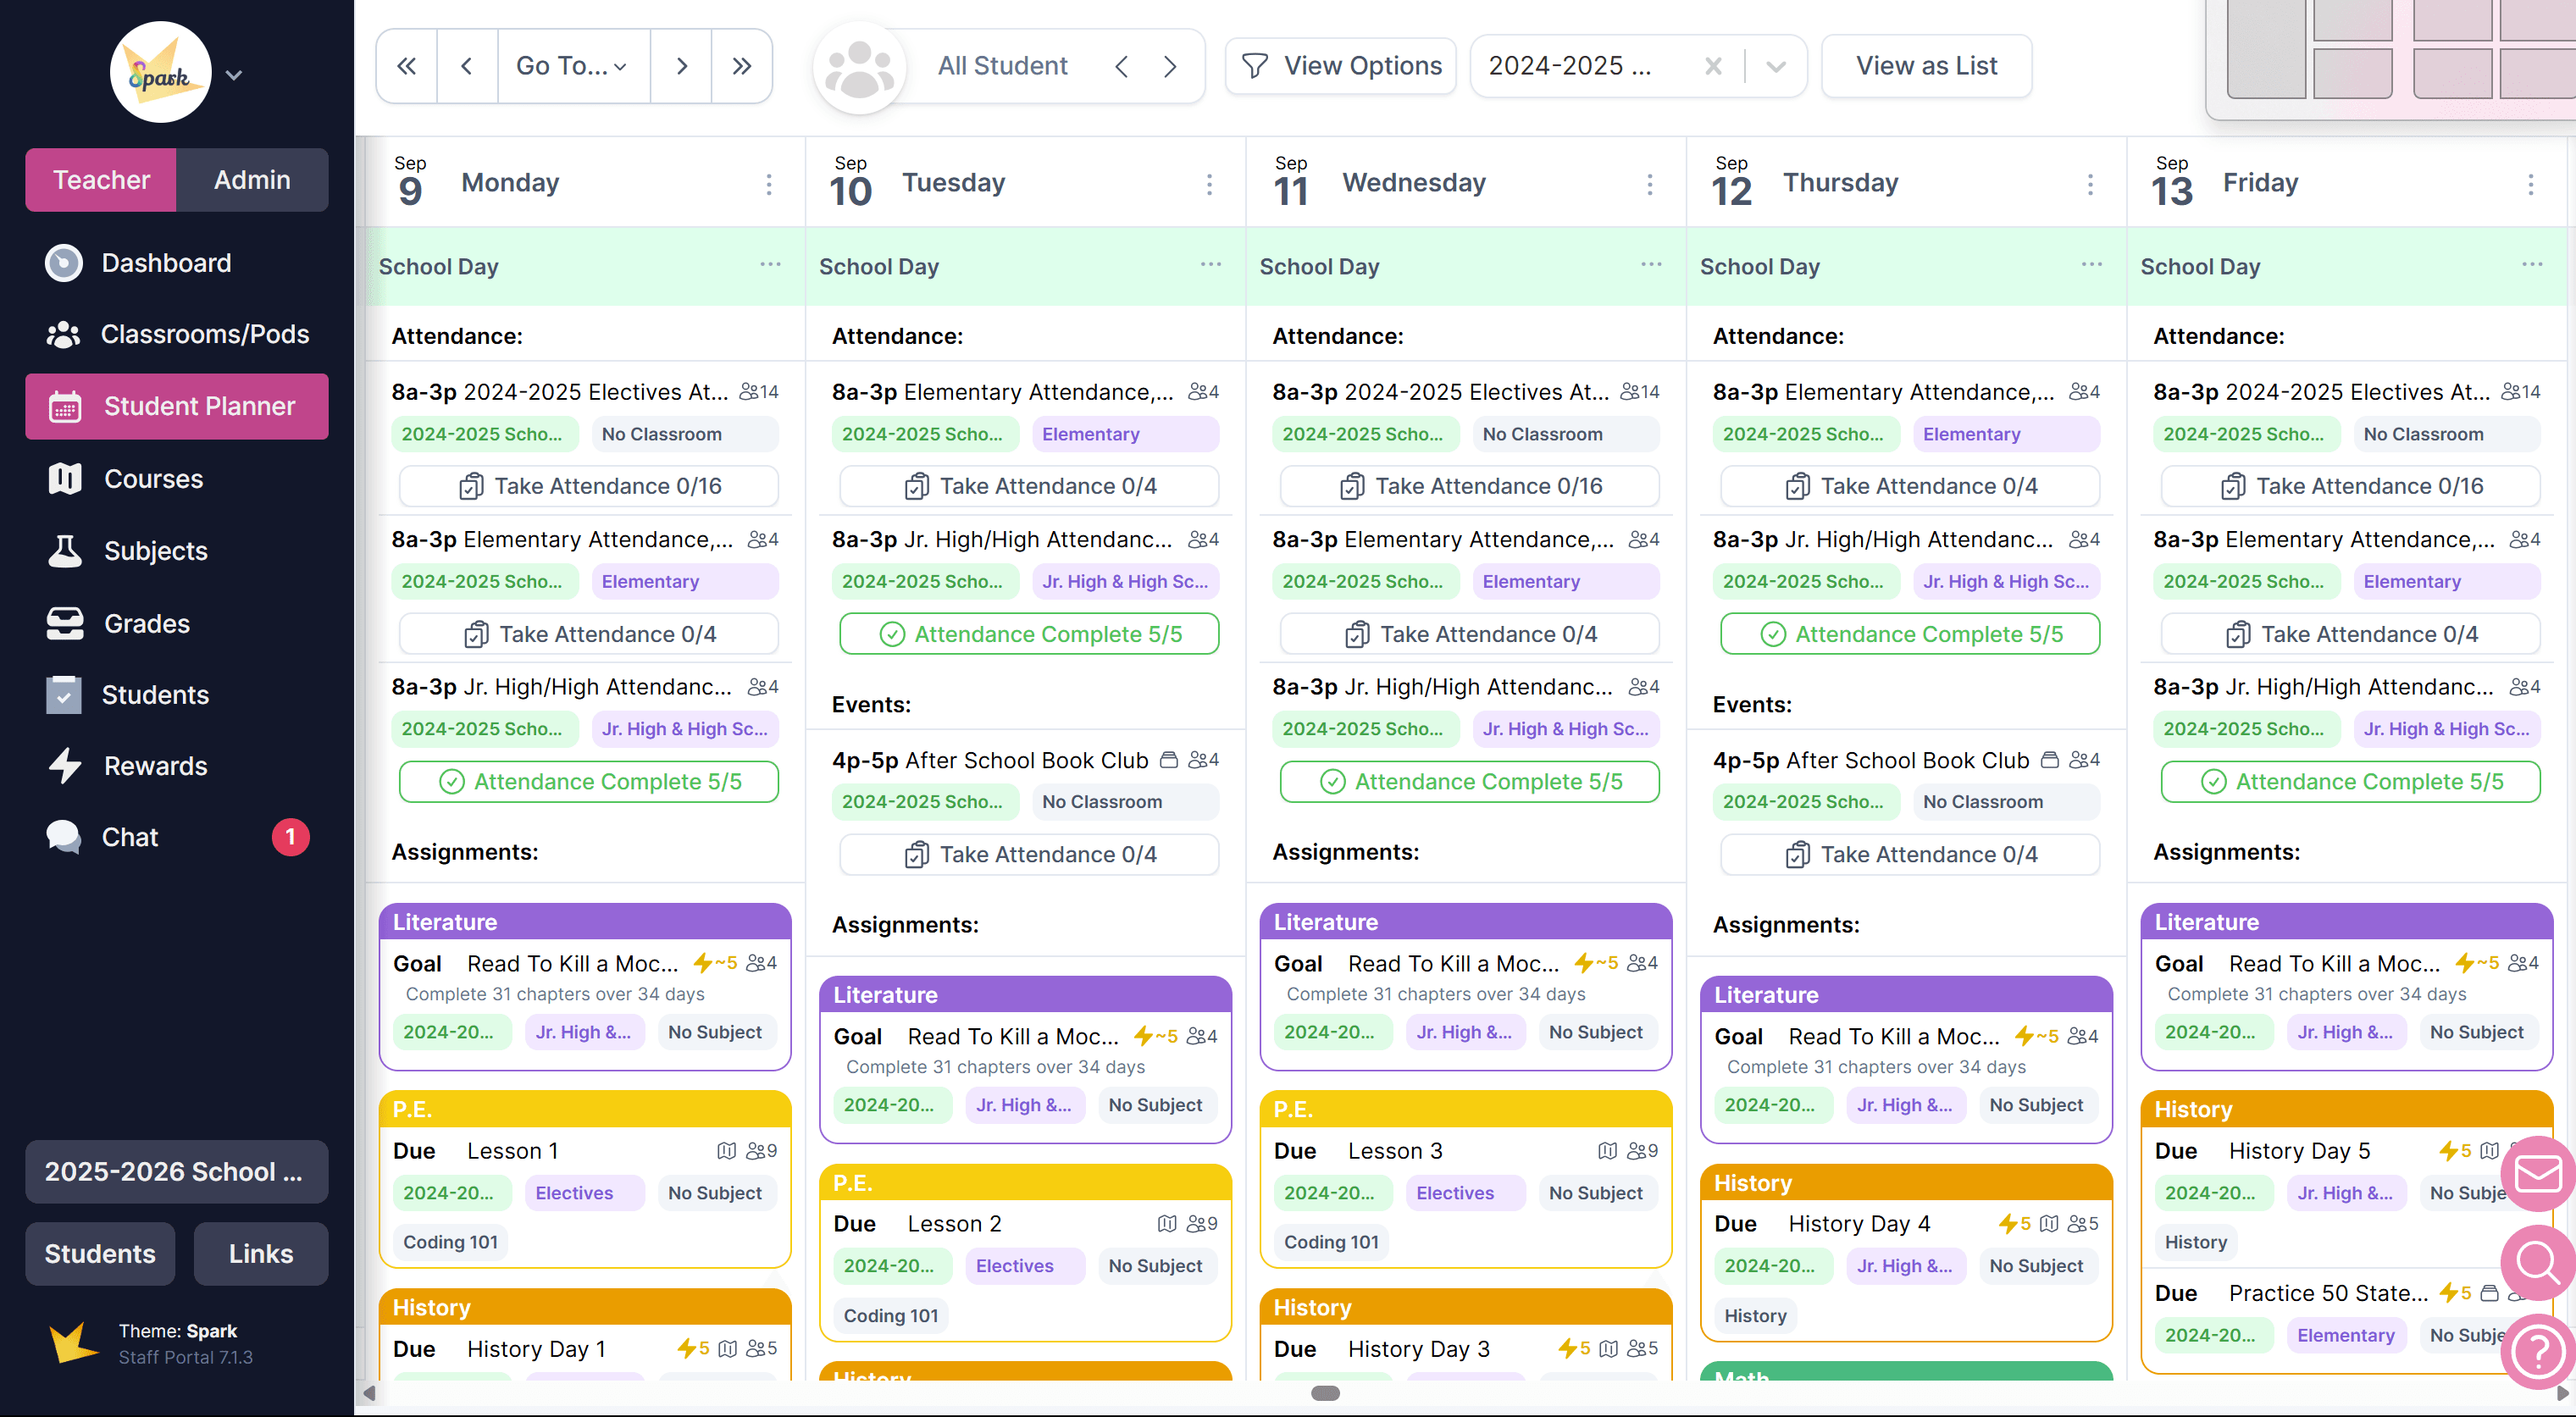Expand the Spark logo account chevron
Screen dimensions: 2576x1417
(x=234, y=75)
